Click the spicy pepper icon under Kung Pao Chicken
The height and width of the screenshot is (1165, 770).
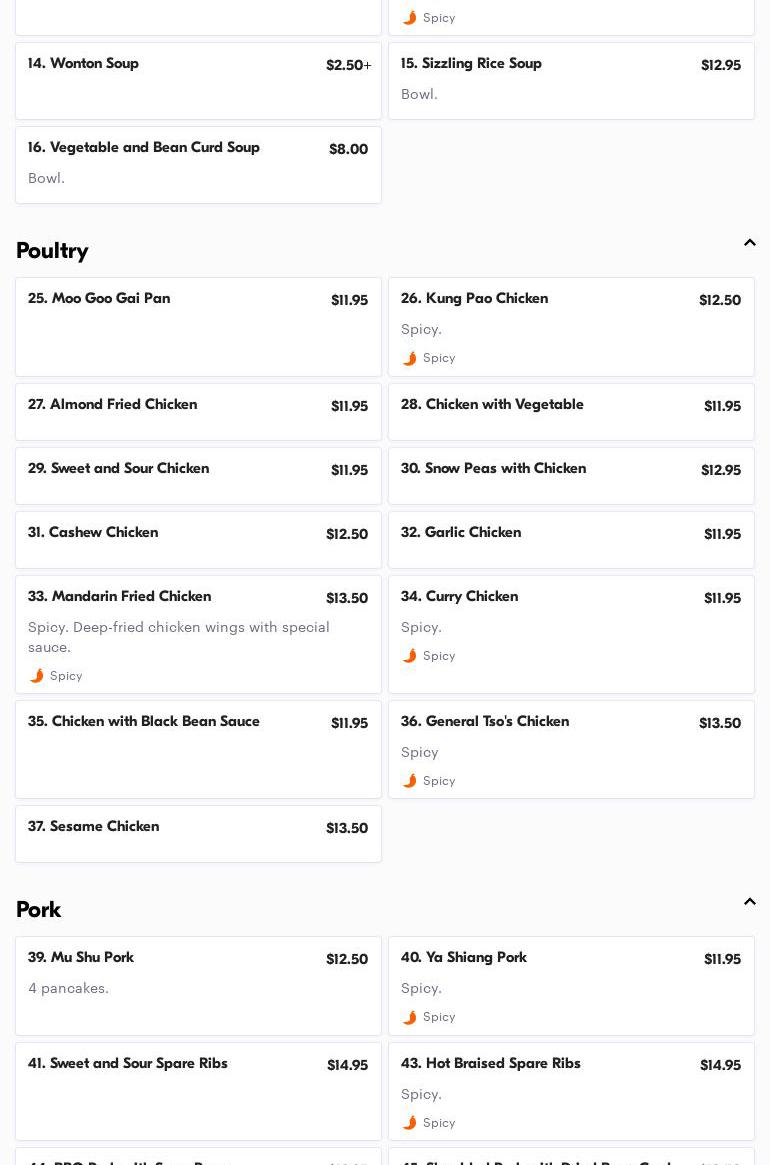409,358
